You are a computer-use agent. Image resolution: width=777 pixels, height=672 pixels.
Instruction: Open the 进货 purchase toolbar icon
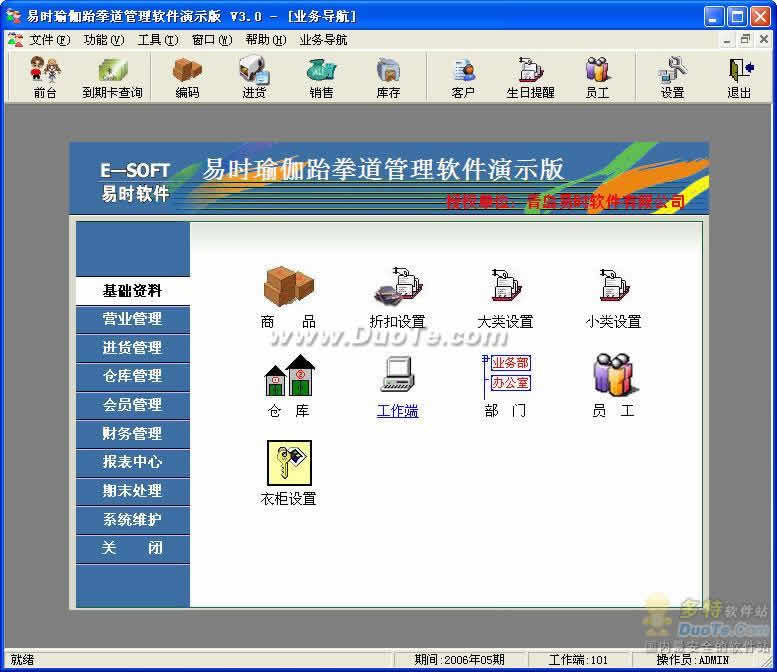tap(254, 76)
